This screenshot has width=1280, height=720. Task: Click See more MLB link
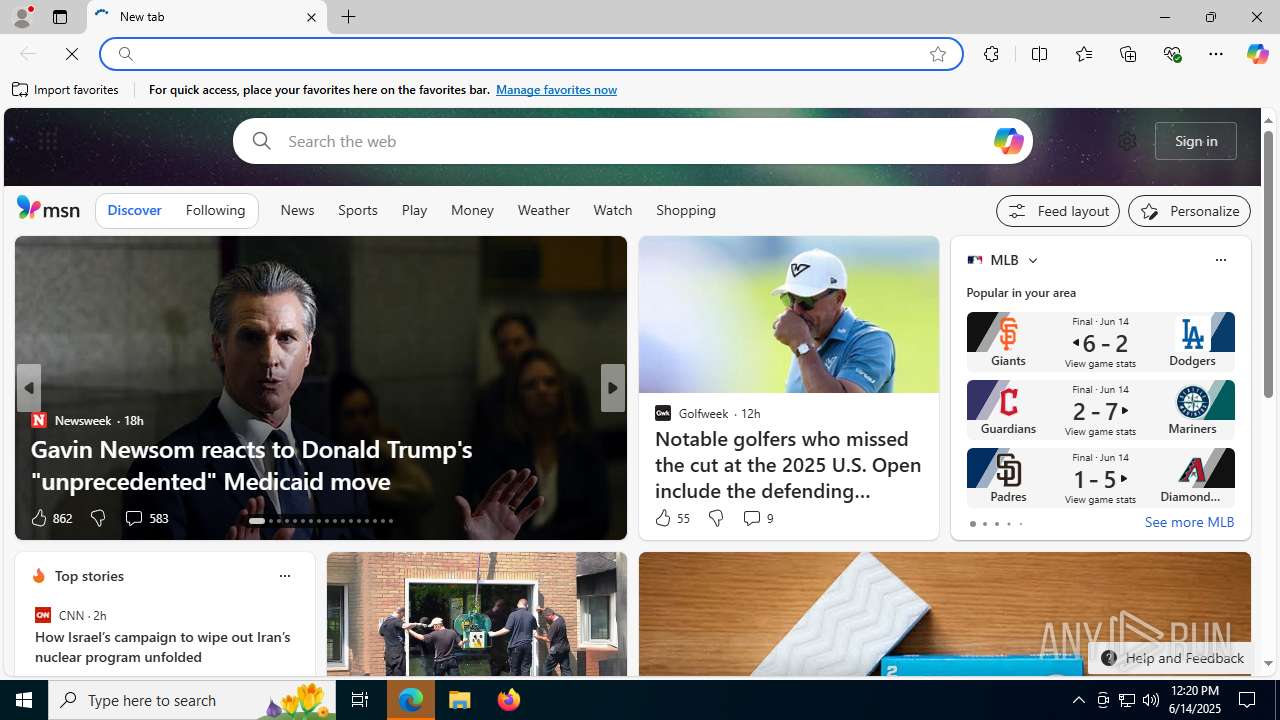coord(1189,522)
